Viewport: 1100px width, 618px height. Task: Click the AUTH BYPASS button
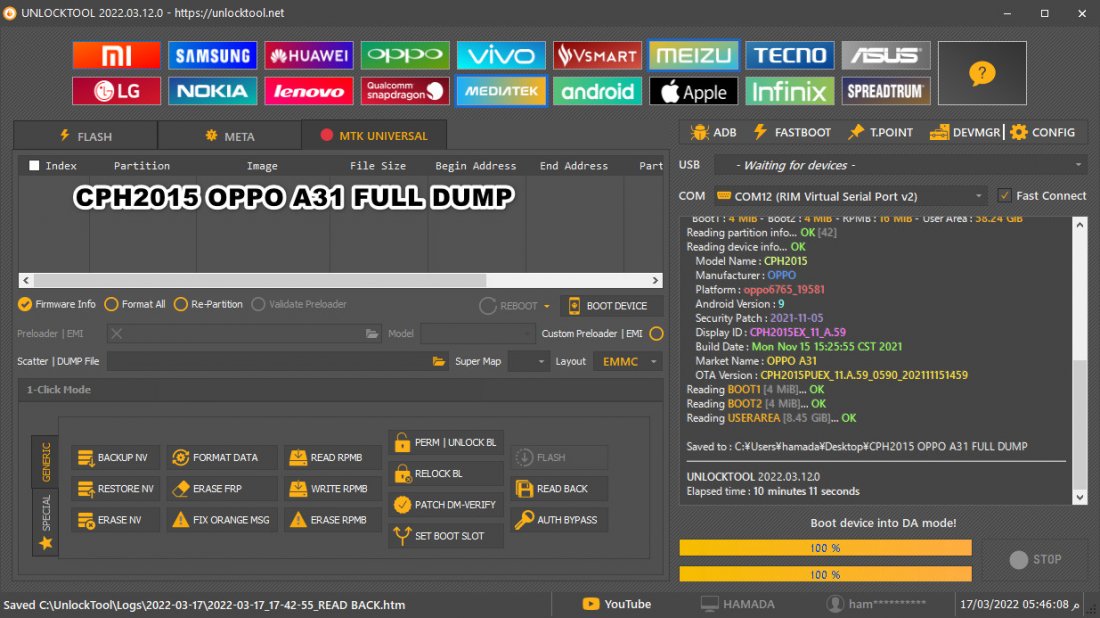pyautogui.click(x=559, y=520)
